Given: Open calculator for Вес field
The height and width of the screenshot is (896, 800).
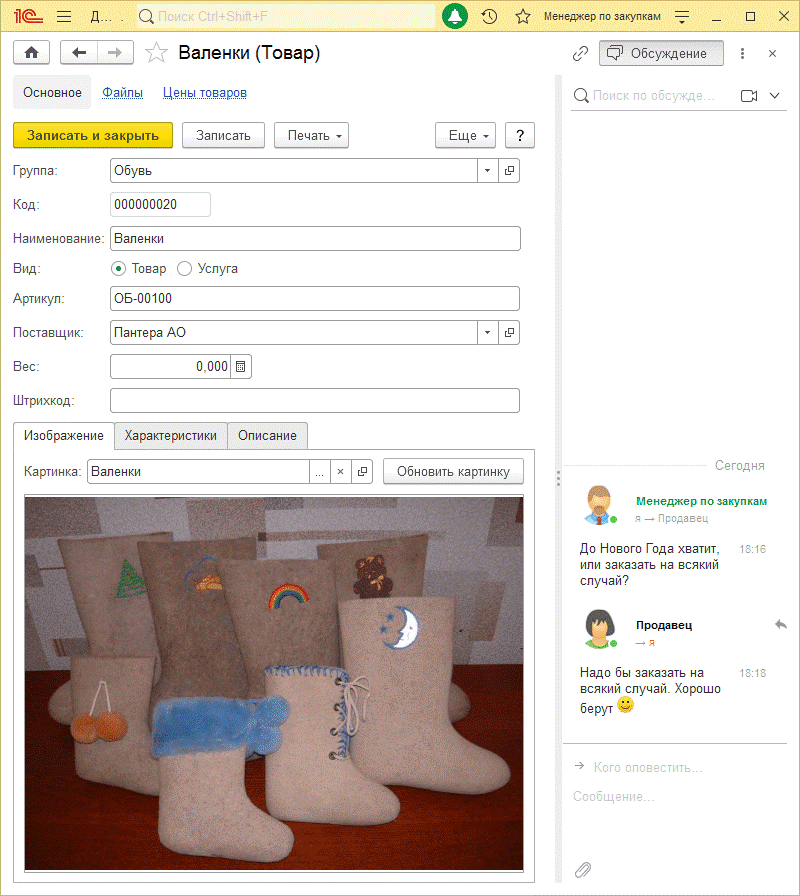Looking at the screenshot, I should click(241, 367).
